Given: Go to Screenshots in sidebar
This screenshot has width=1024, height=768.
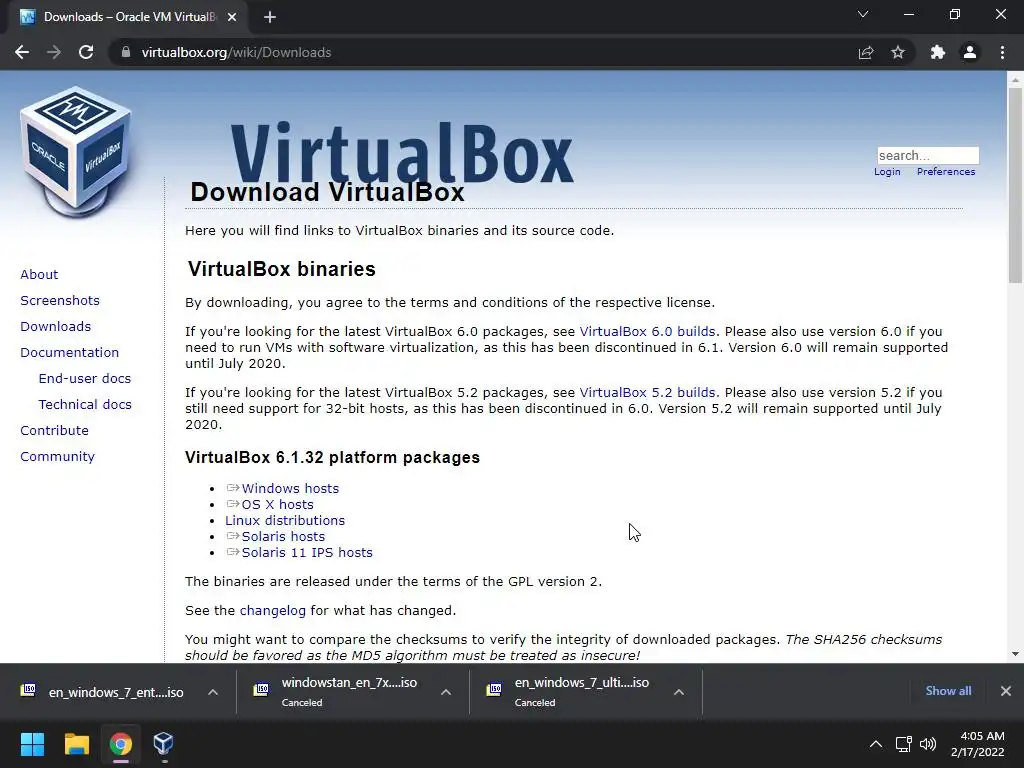Looking at the screenshot, I should (x=60, y=300).
